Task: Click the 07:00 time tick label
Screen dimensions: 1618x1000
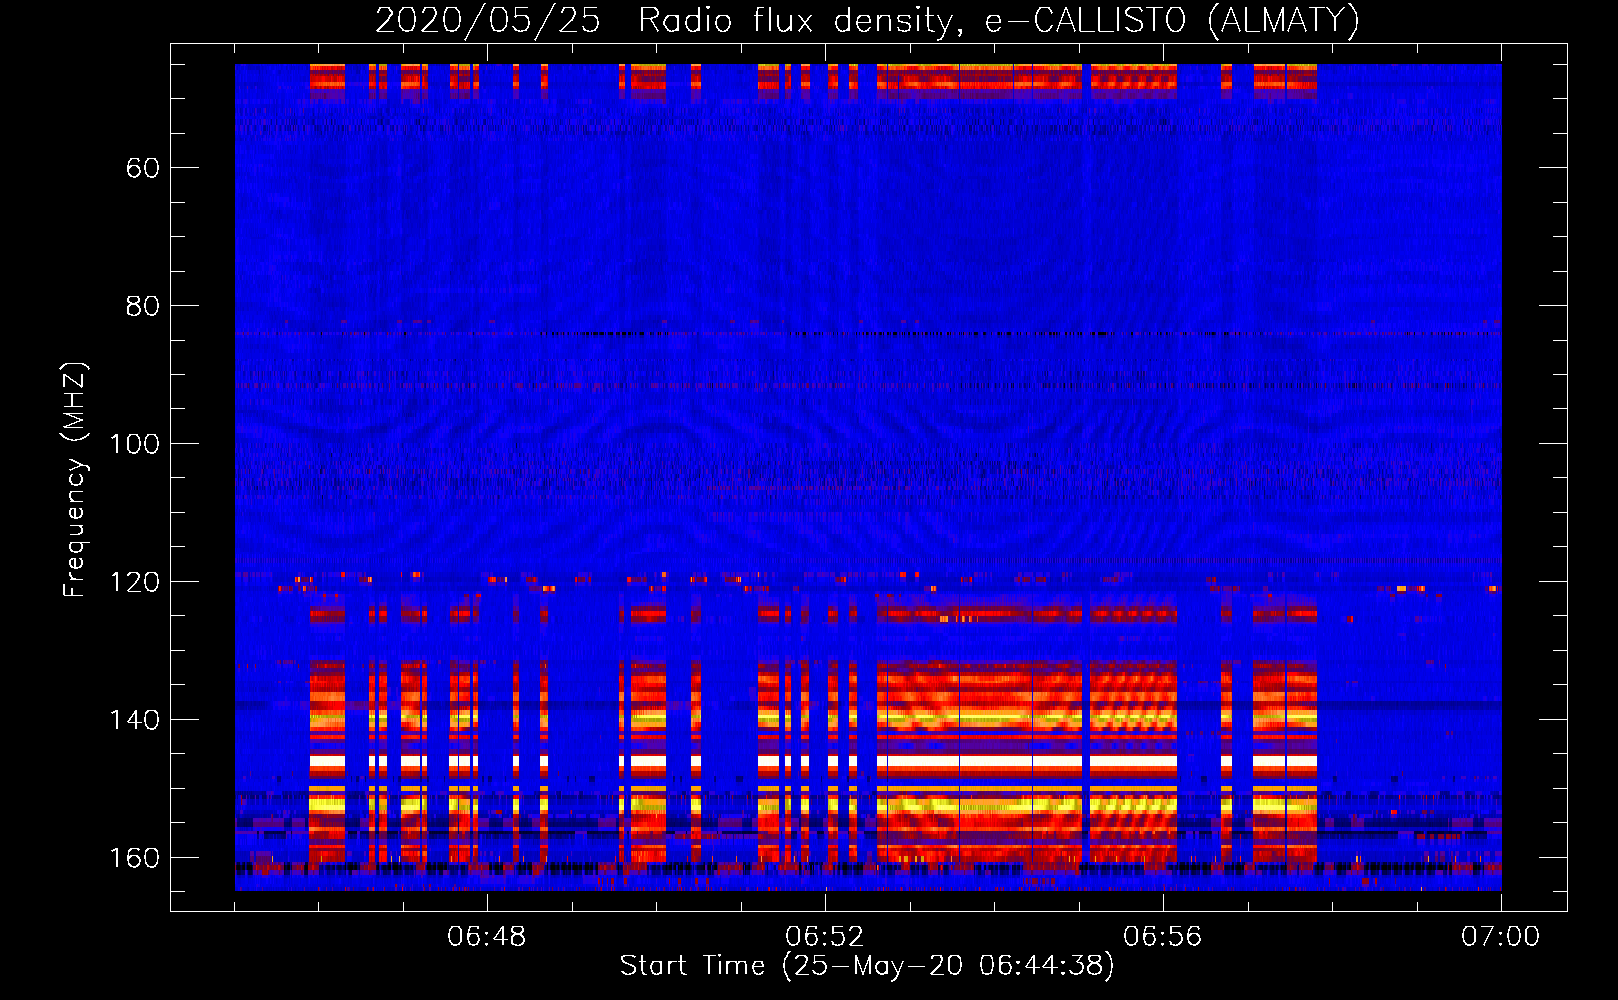Action: (x=1500, y=937)
